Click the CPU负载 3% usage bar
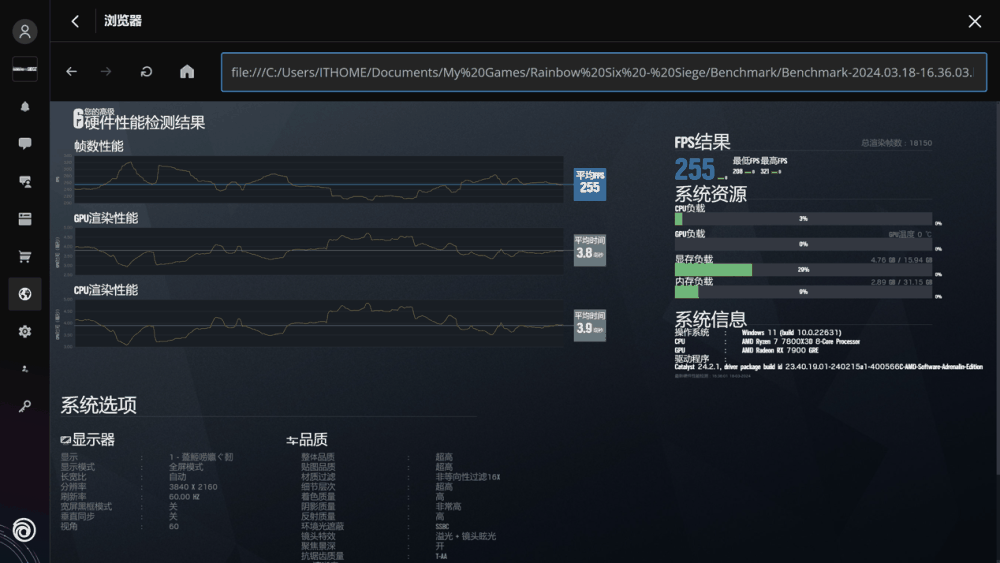 click(803, 219)
